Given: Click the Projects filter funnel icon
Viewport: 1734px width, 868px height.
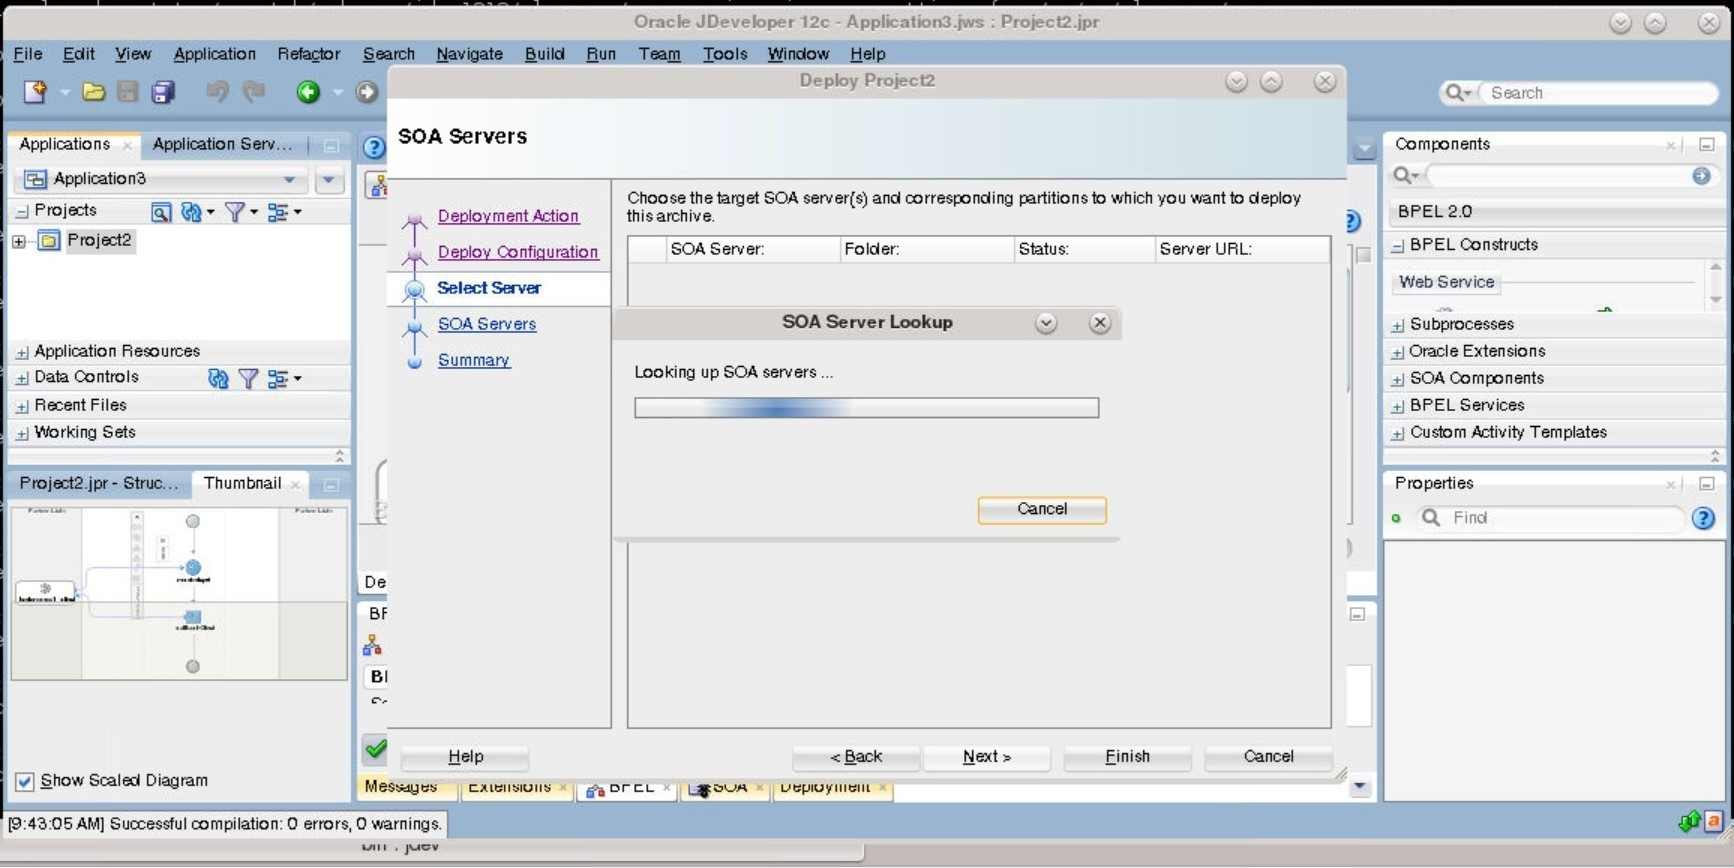Looking at the screenshot, I should [x=235, y=212].
